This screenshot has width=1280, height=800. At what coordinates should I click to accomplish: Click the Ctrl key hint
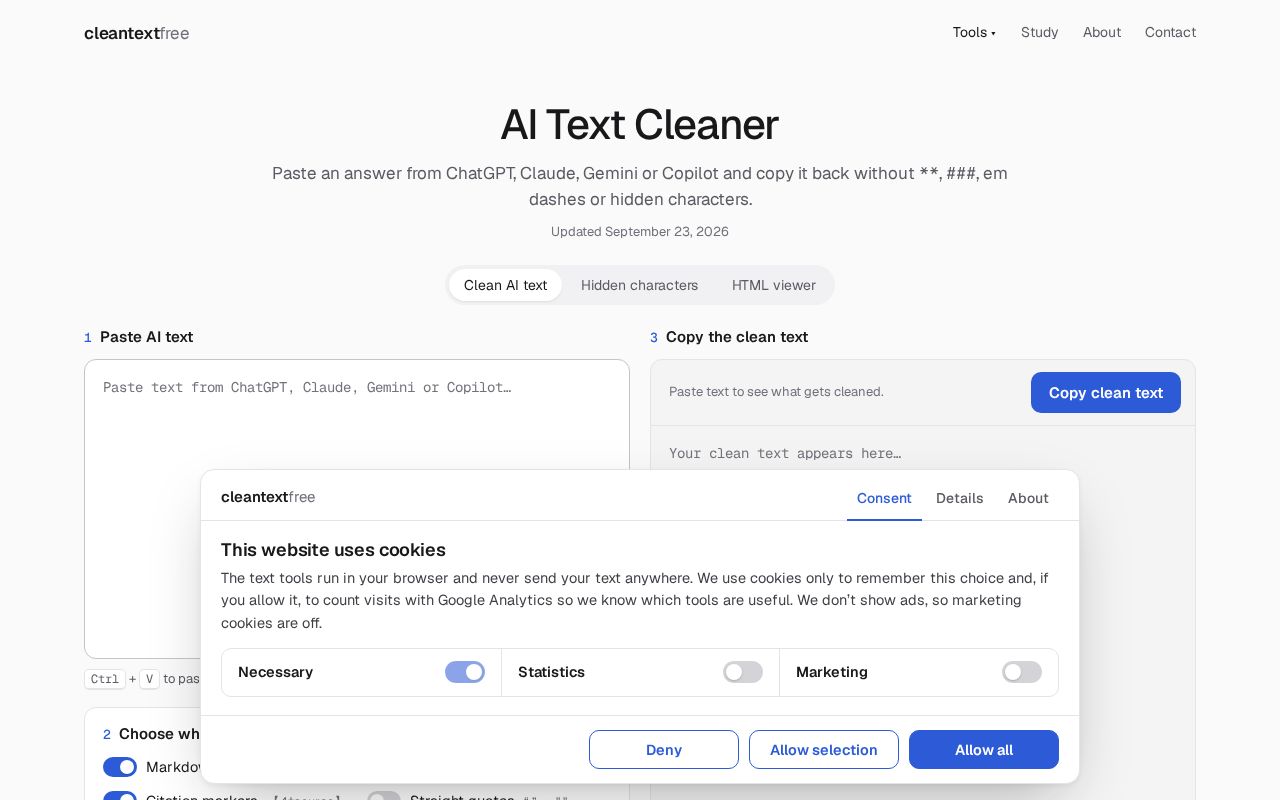pos(105,679)
